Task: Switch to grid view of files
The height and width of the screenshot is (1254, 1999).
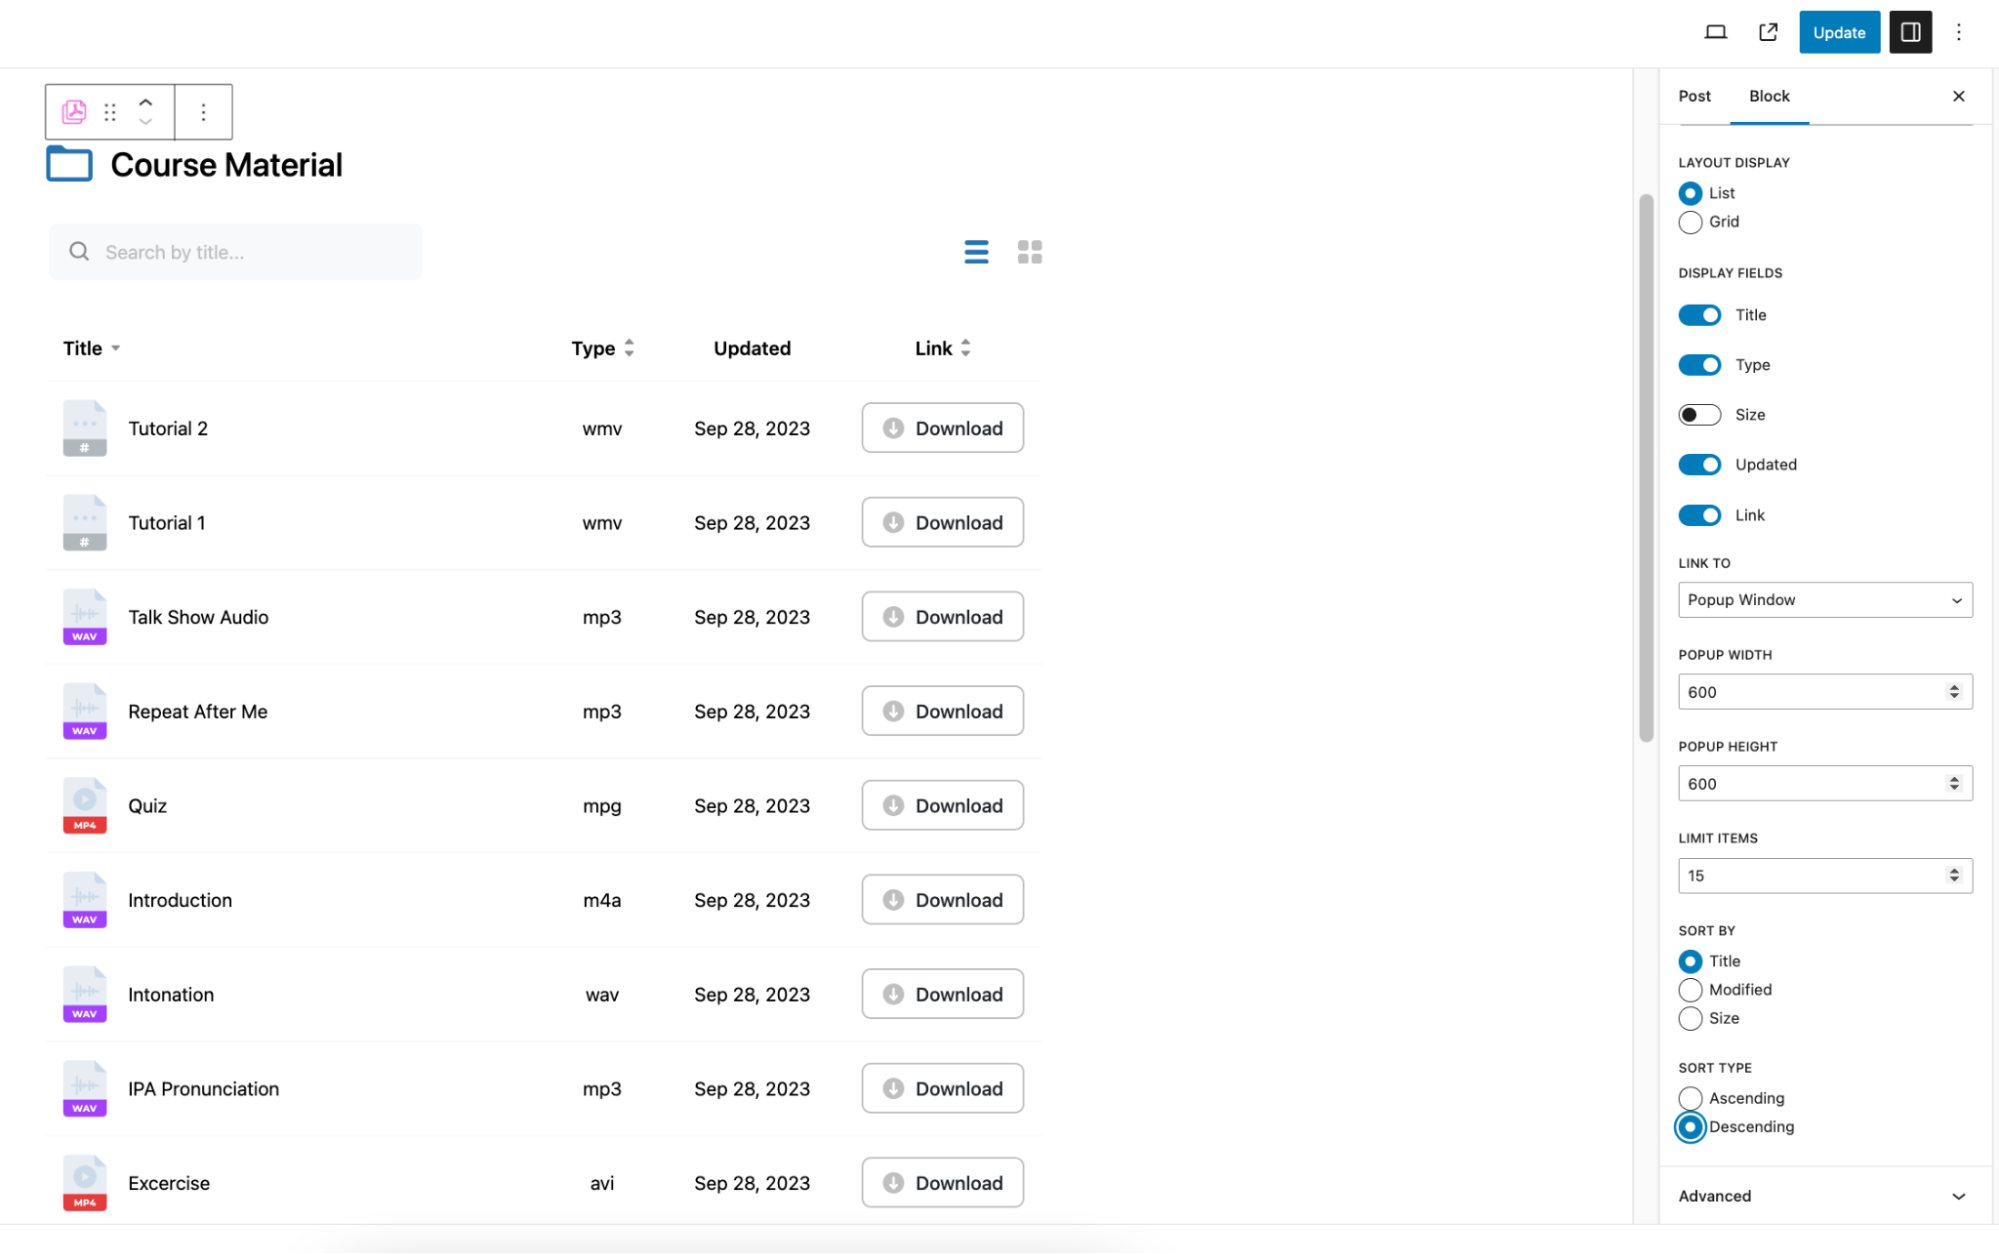Action: 1030,251
